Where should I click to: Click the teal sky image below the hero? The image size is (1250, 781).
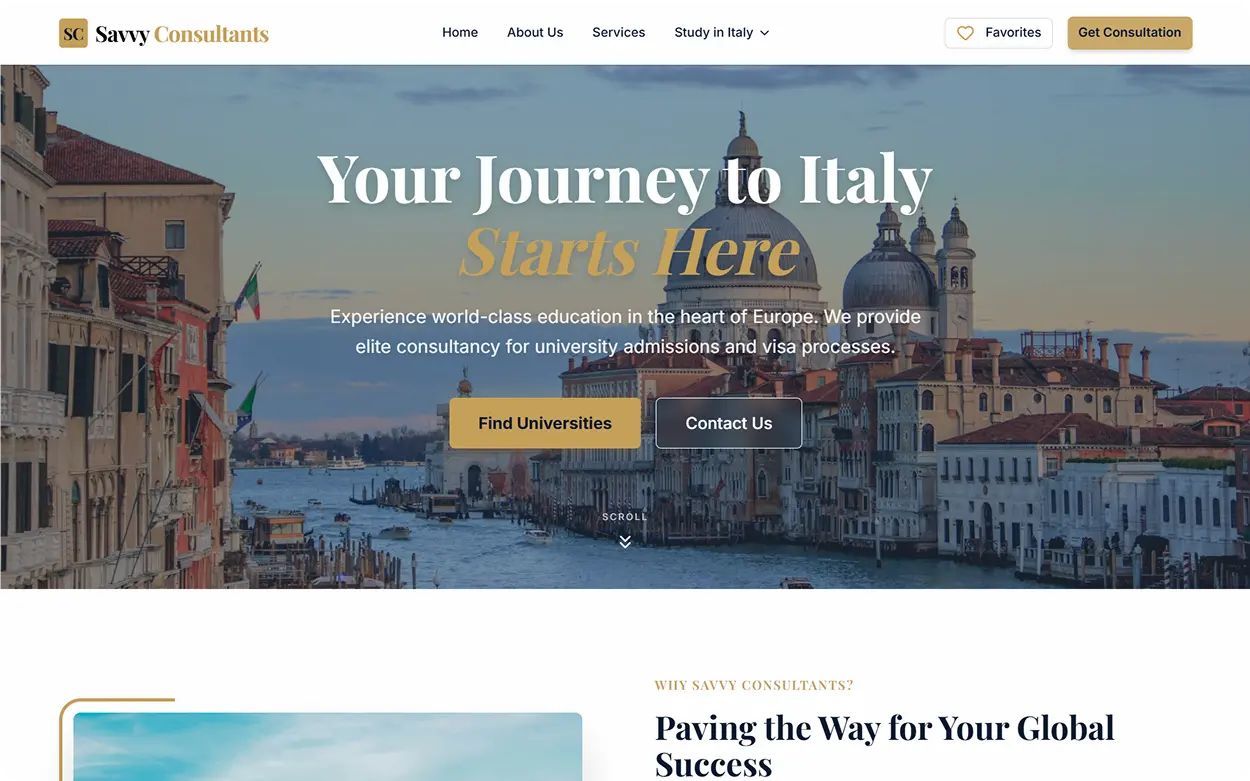click(x=328, y=747)
